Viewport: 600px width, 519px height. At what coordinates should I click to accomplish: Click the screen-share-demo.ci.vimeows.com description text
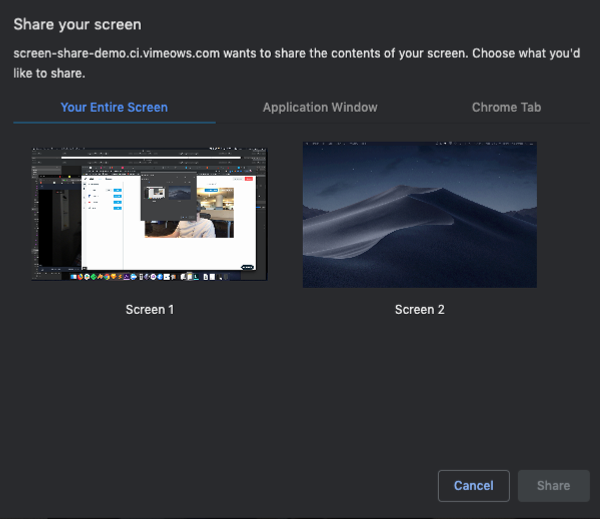click(x=297, y=63)
